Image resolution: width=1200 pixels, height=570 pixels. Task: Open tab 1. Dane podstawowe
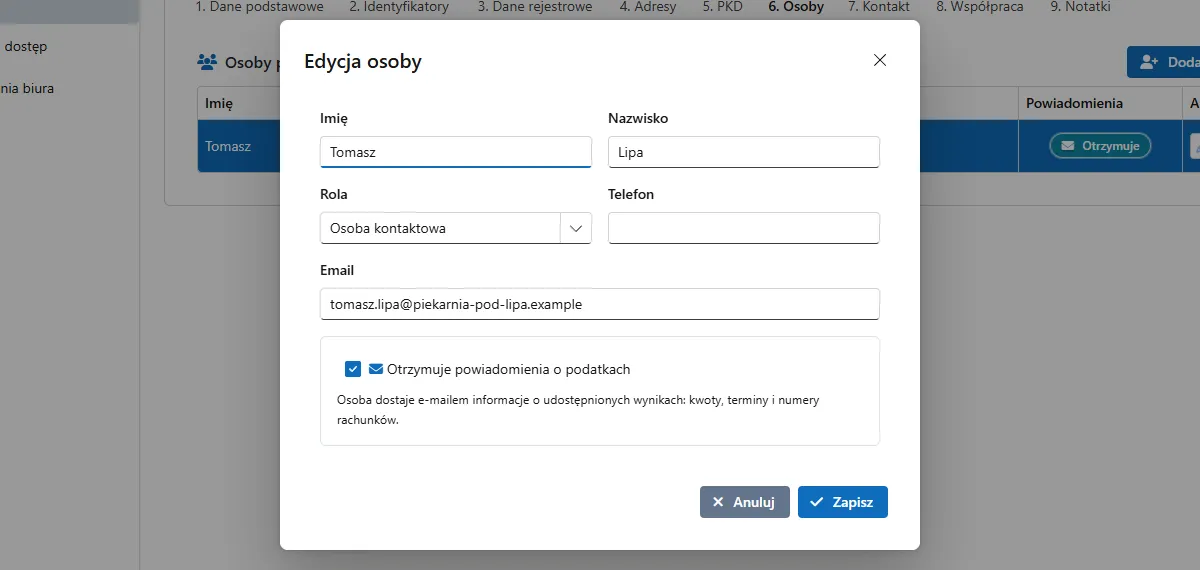(x=260, y=7)
